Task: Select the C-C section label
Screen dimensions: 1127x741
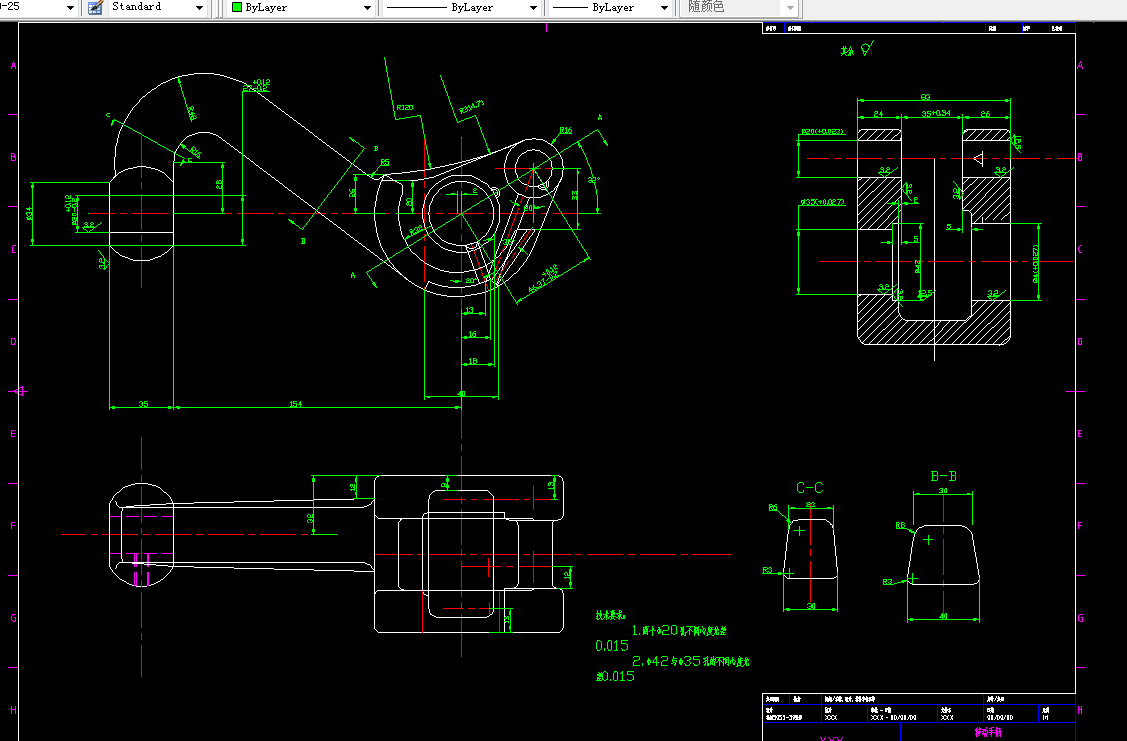Action: point(810,488)
